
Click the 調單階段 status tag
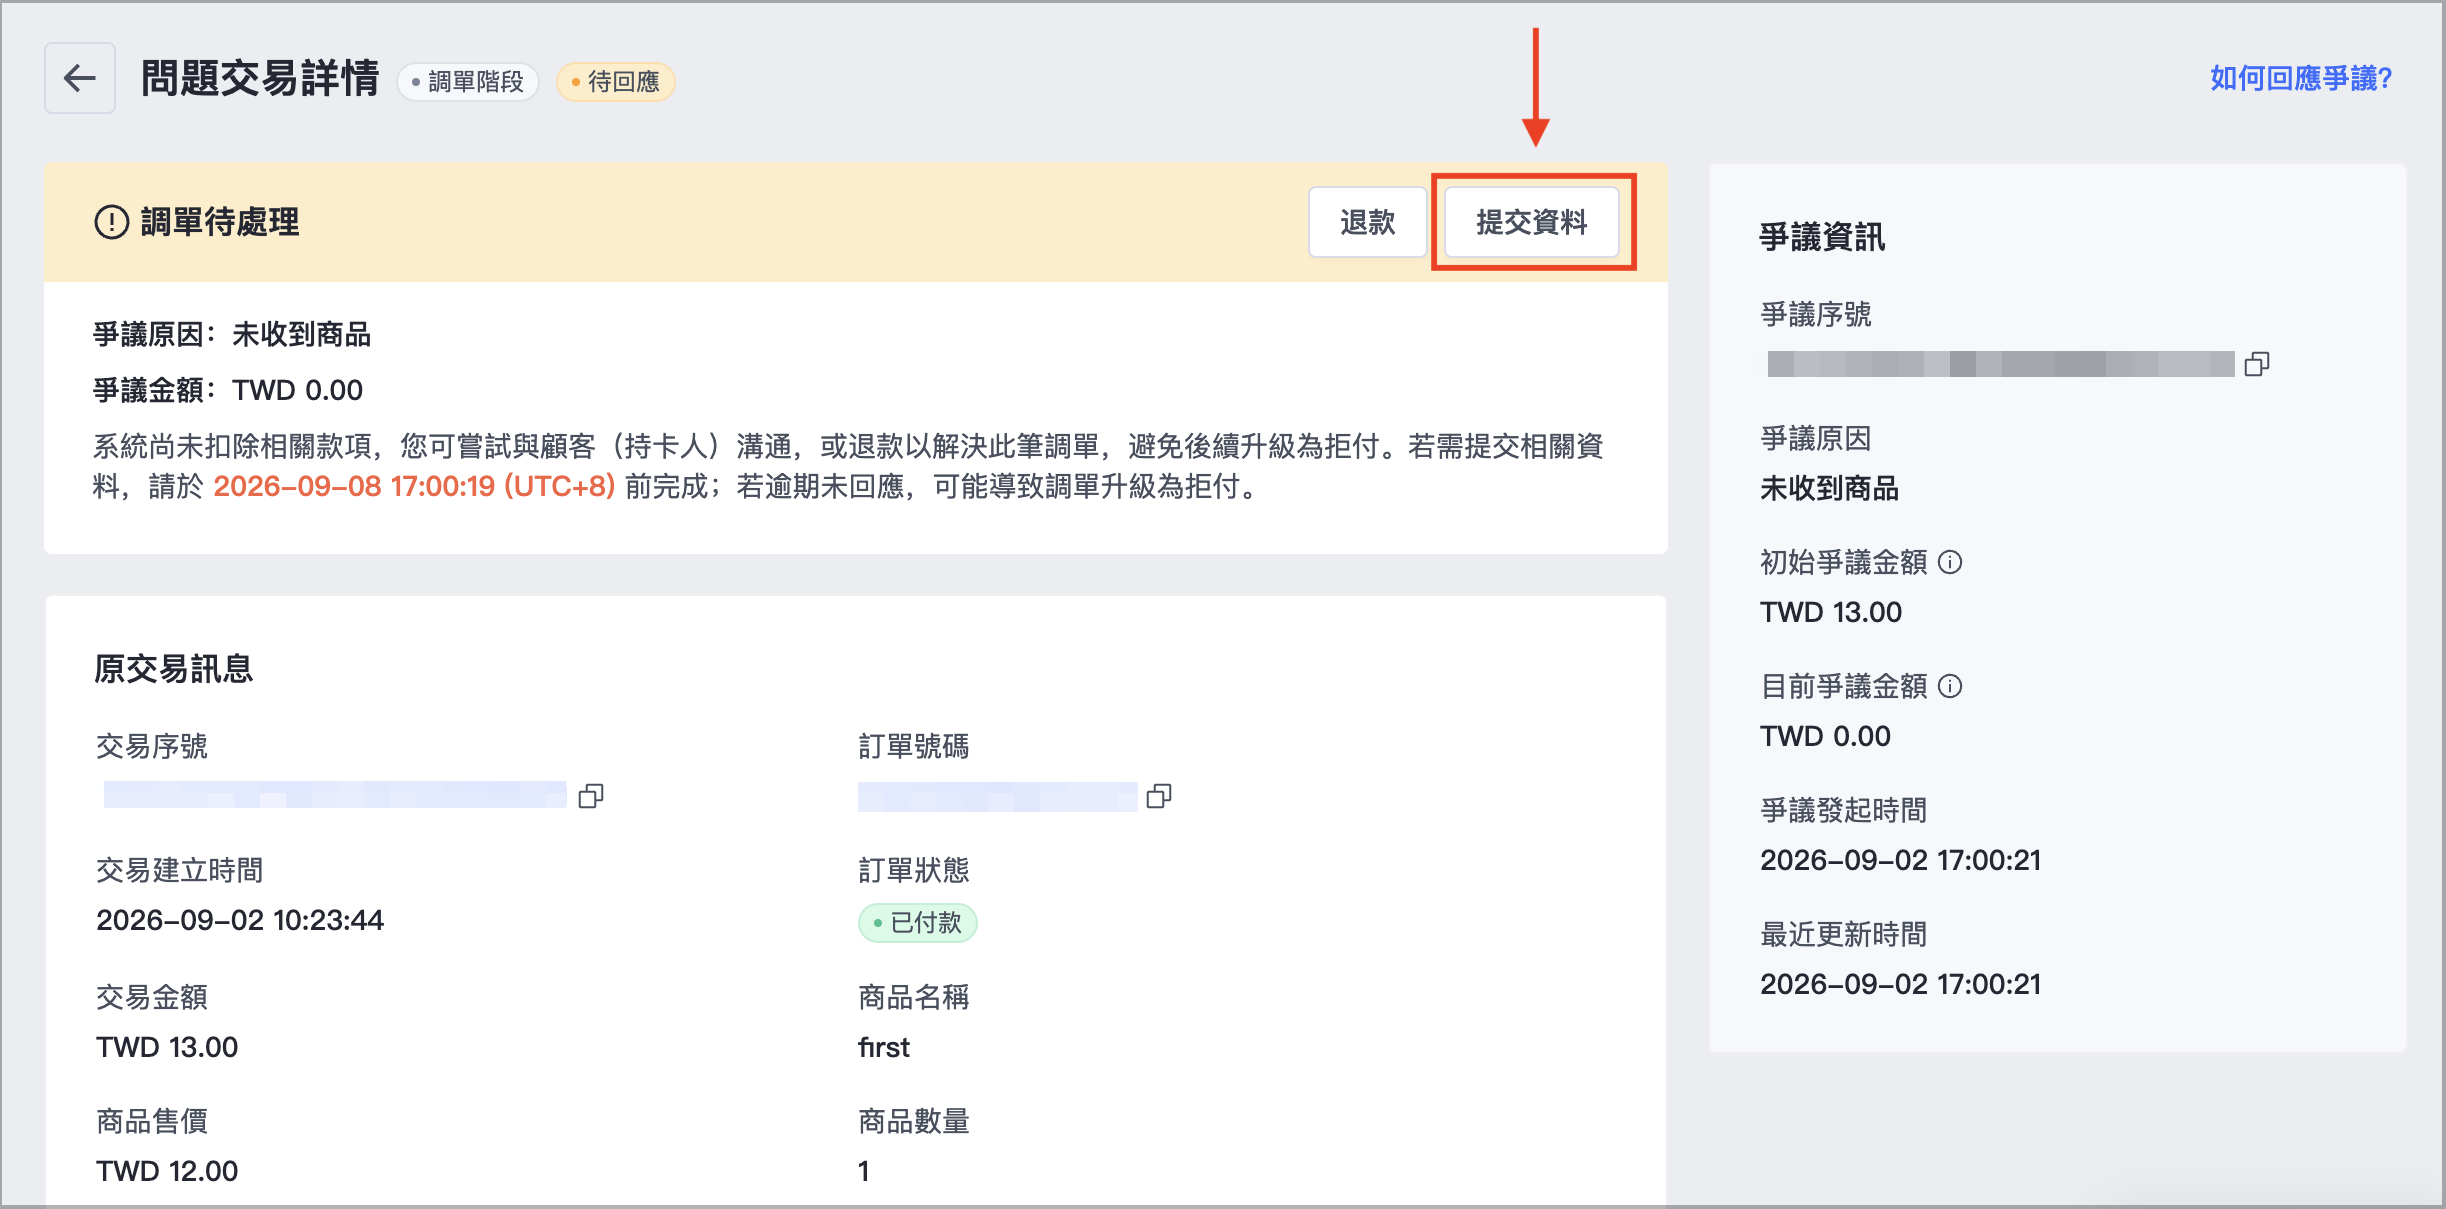tap(468, 81)
